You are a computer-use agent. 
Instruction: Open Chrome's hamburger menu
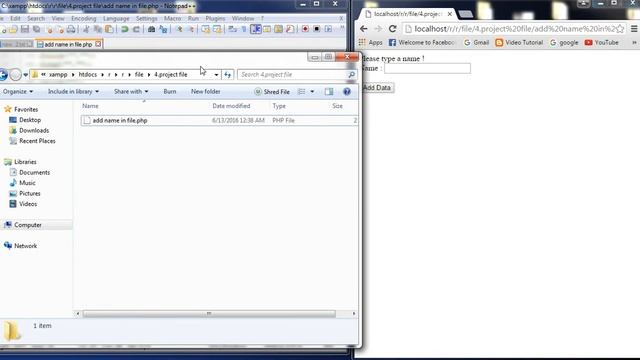tap(634, 29)
